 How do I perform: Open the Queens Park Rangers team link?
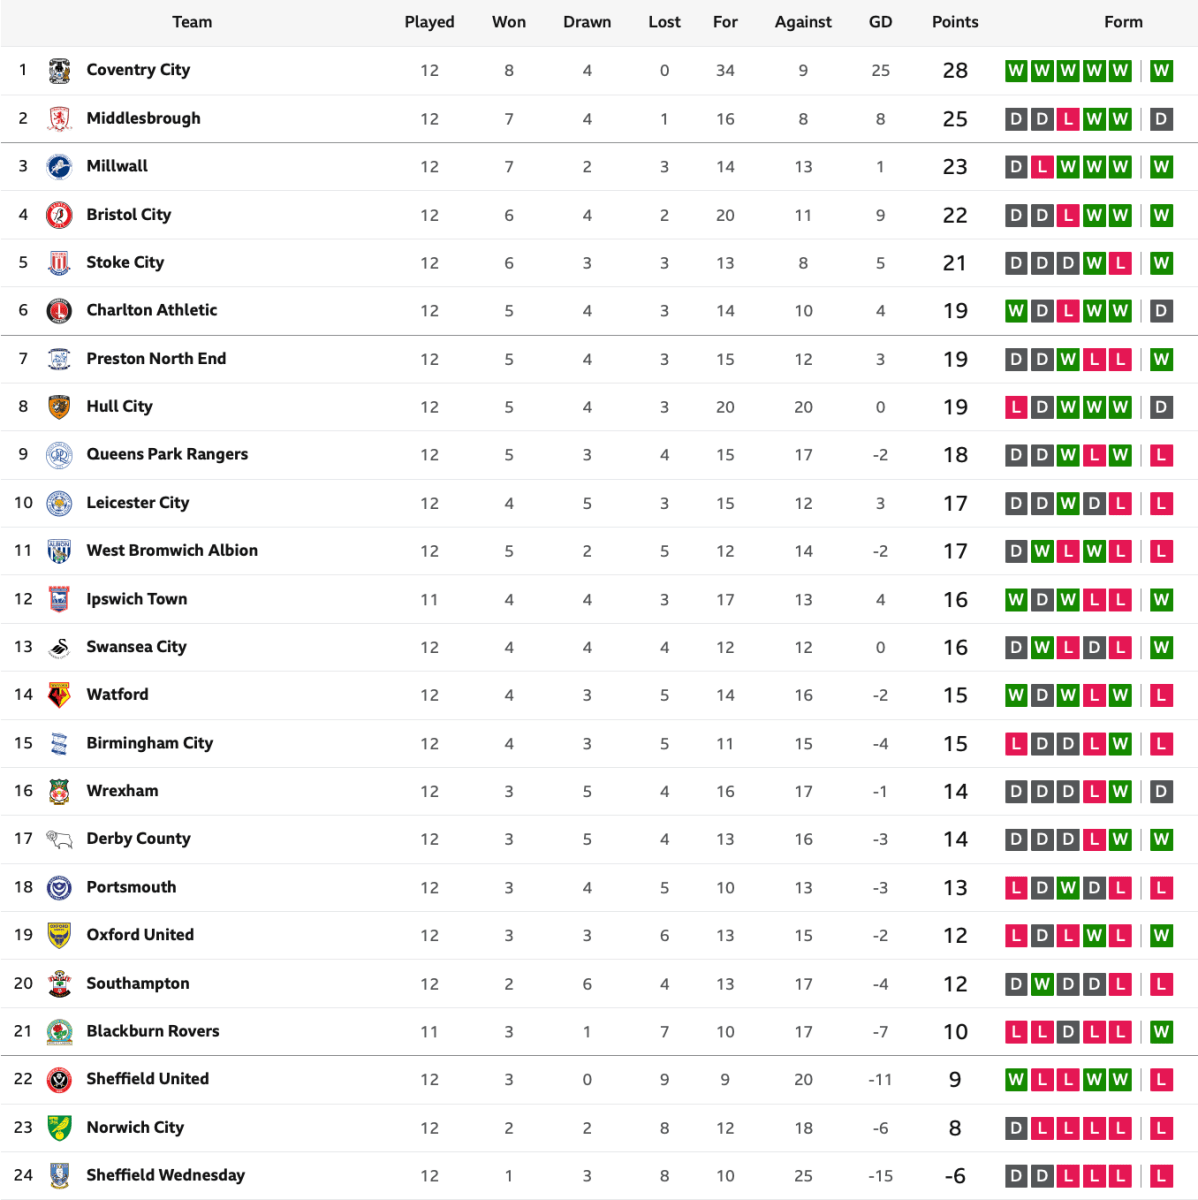point(167,454)
